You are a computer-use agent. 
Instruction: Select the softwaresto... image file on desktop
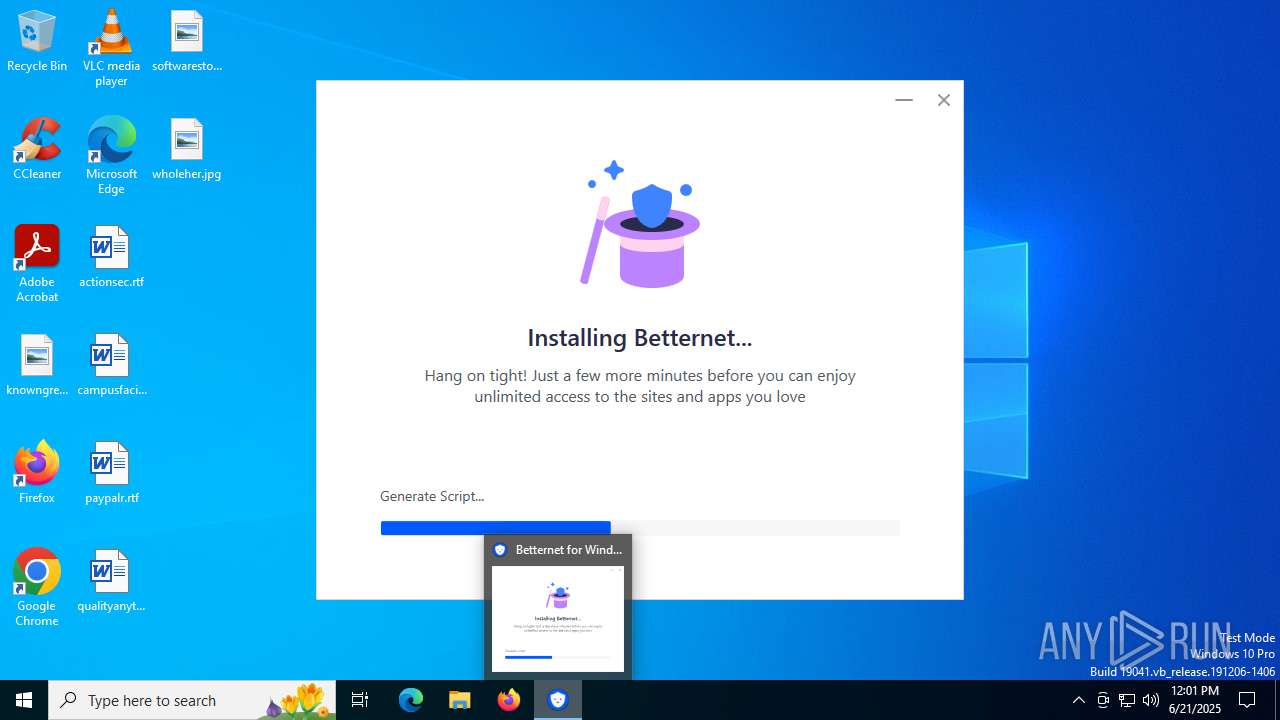(x=187, y=42)
